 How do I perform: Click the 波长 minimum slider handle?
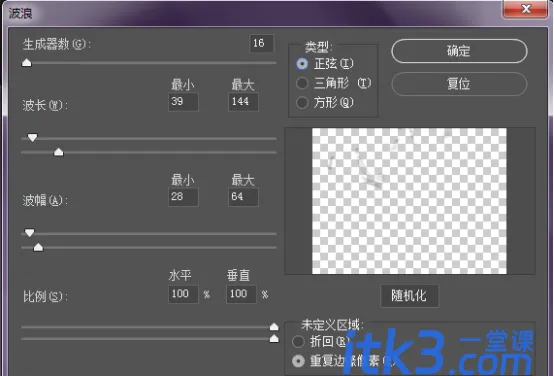pyautogui.click(x=32, y=137)
